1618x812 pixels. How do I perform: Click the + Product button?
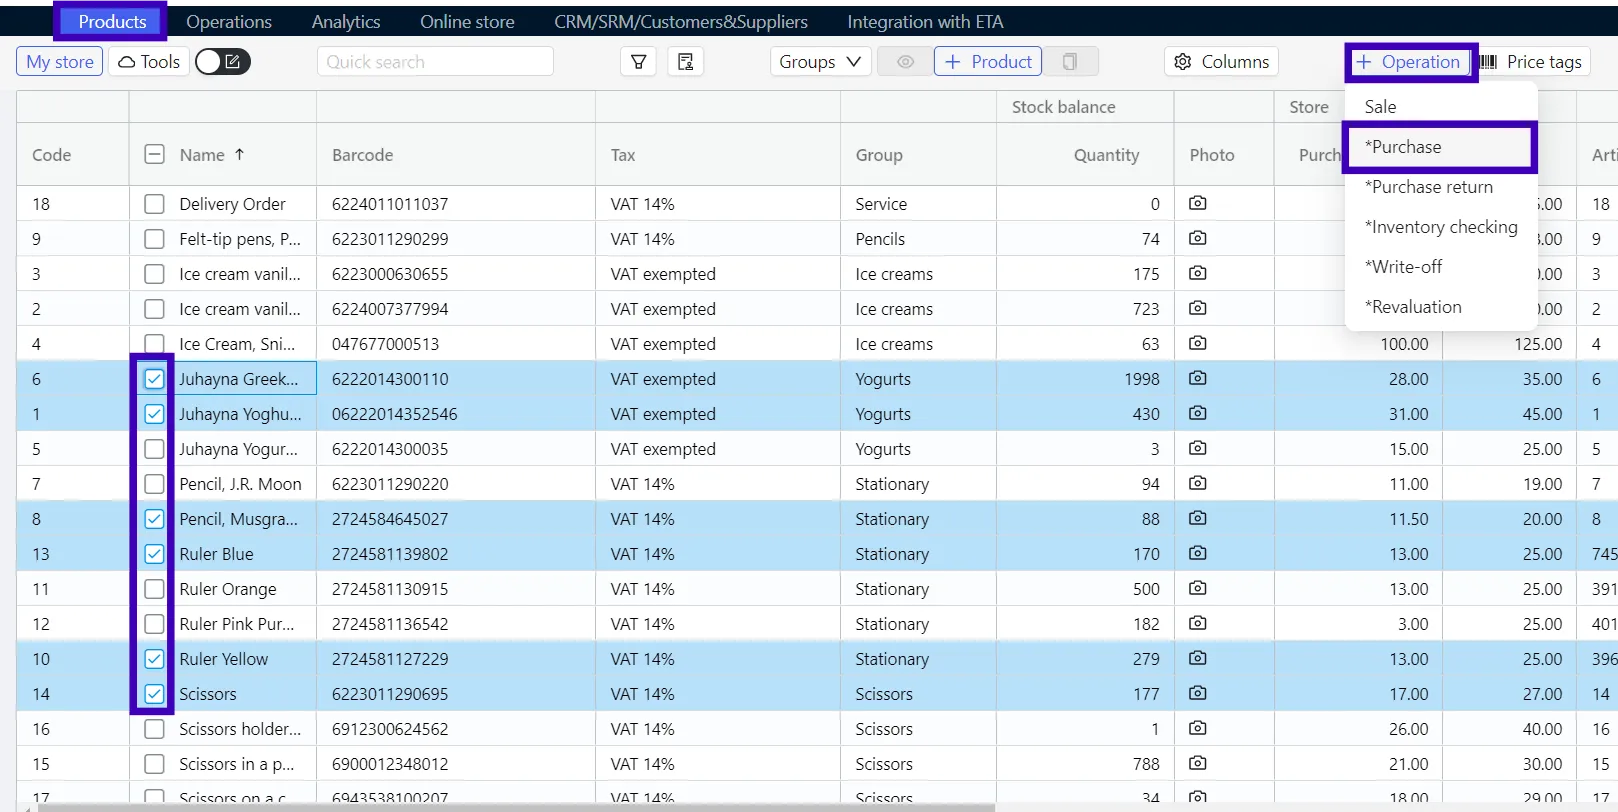point(988,62)
